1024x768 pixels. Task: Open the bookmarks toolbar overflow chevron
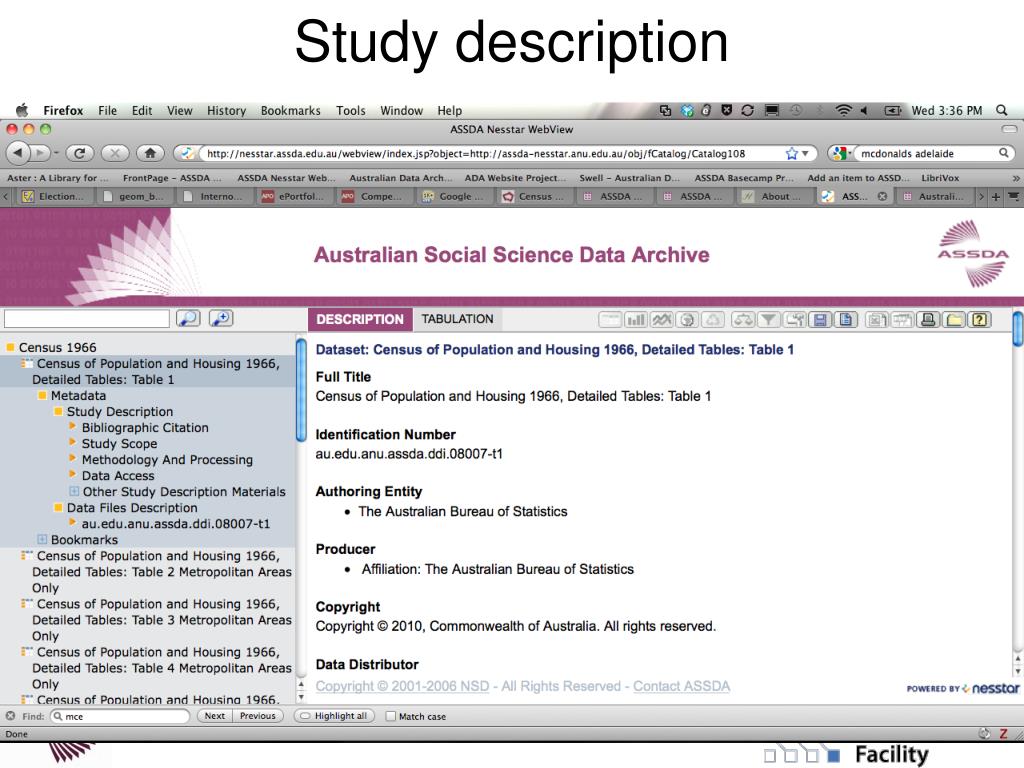pyautogui.click(x=1016, y=178)
